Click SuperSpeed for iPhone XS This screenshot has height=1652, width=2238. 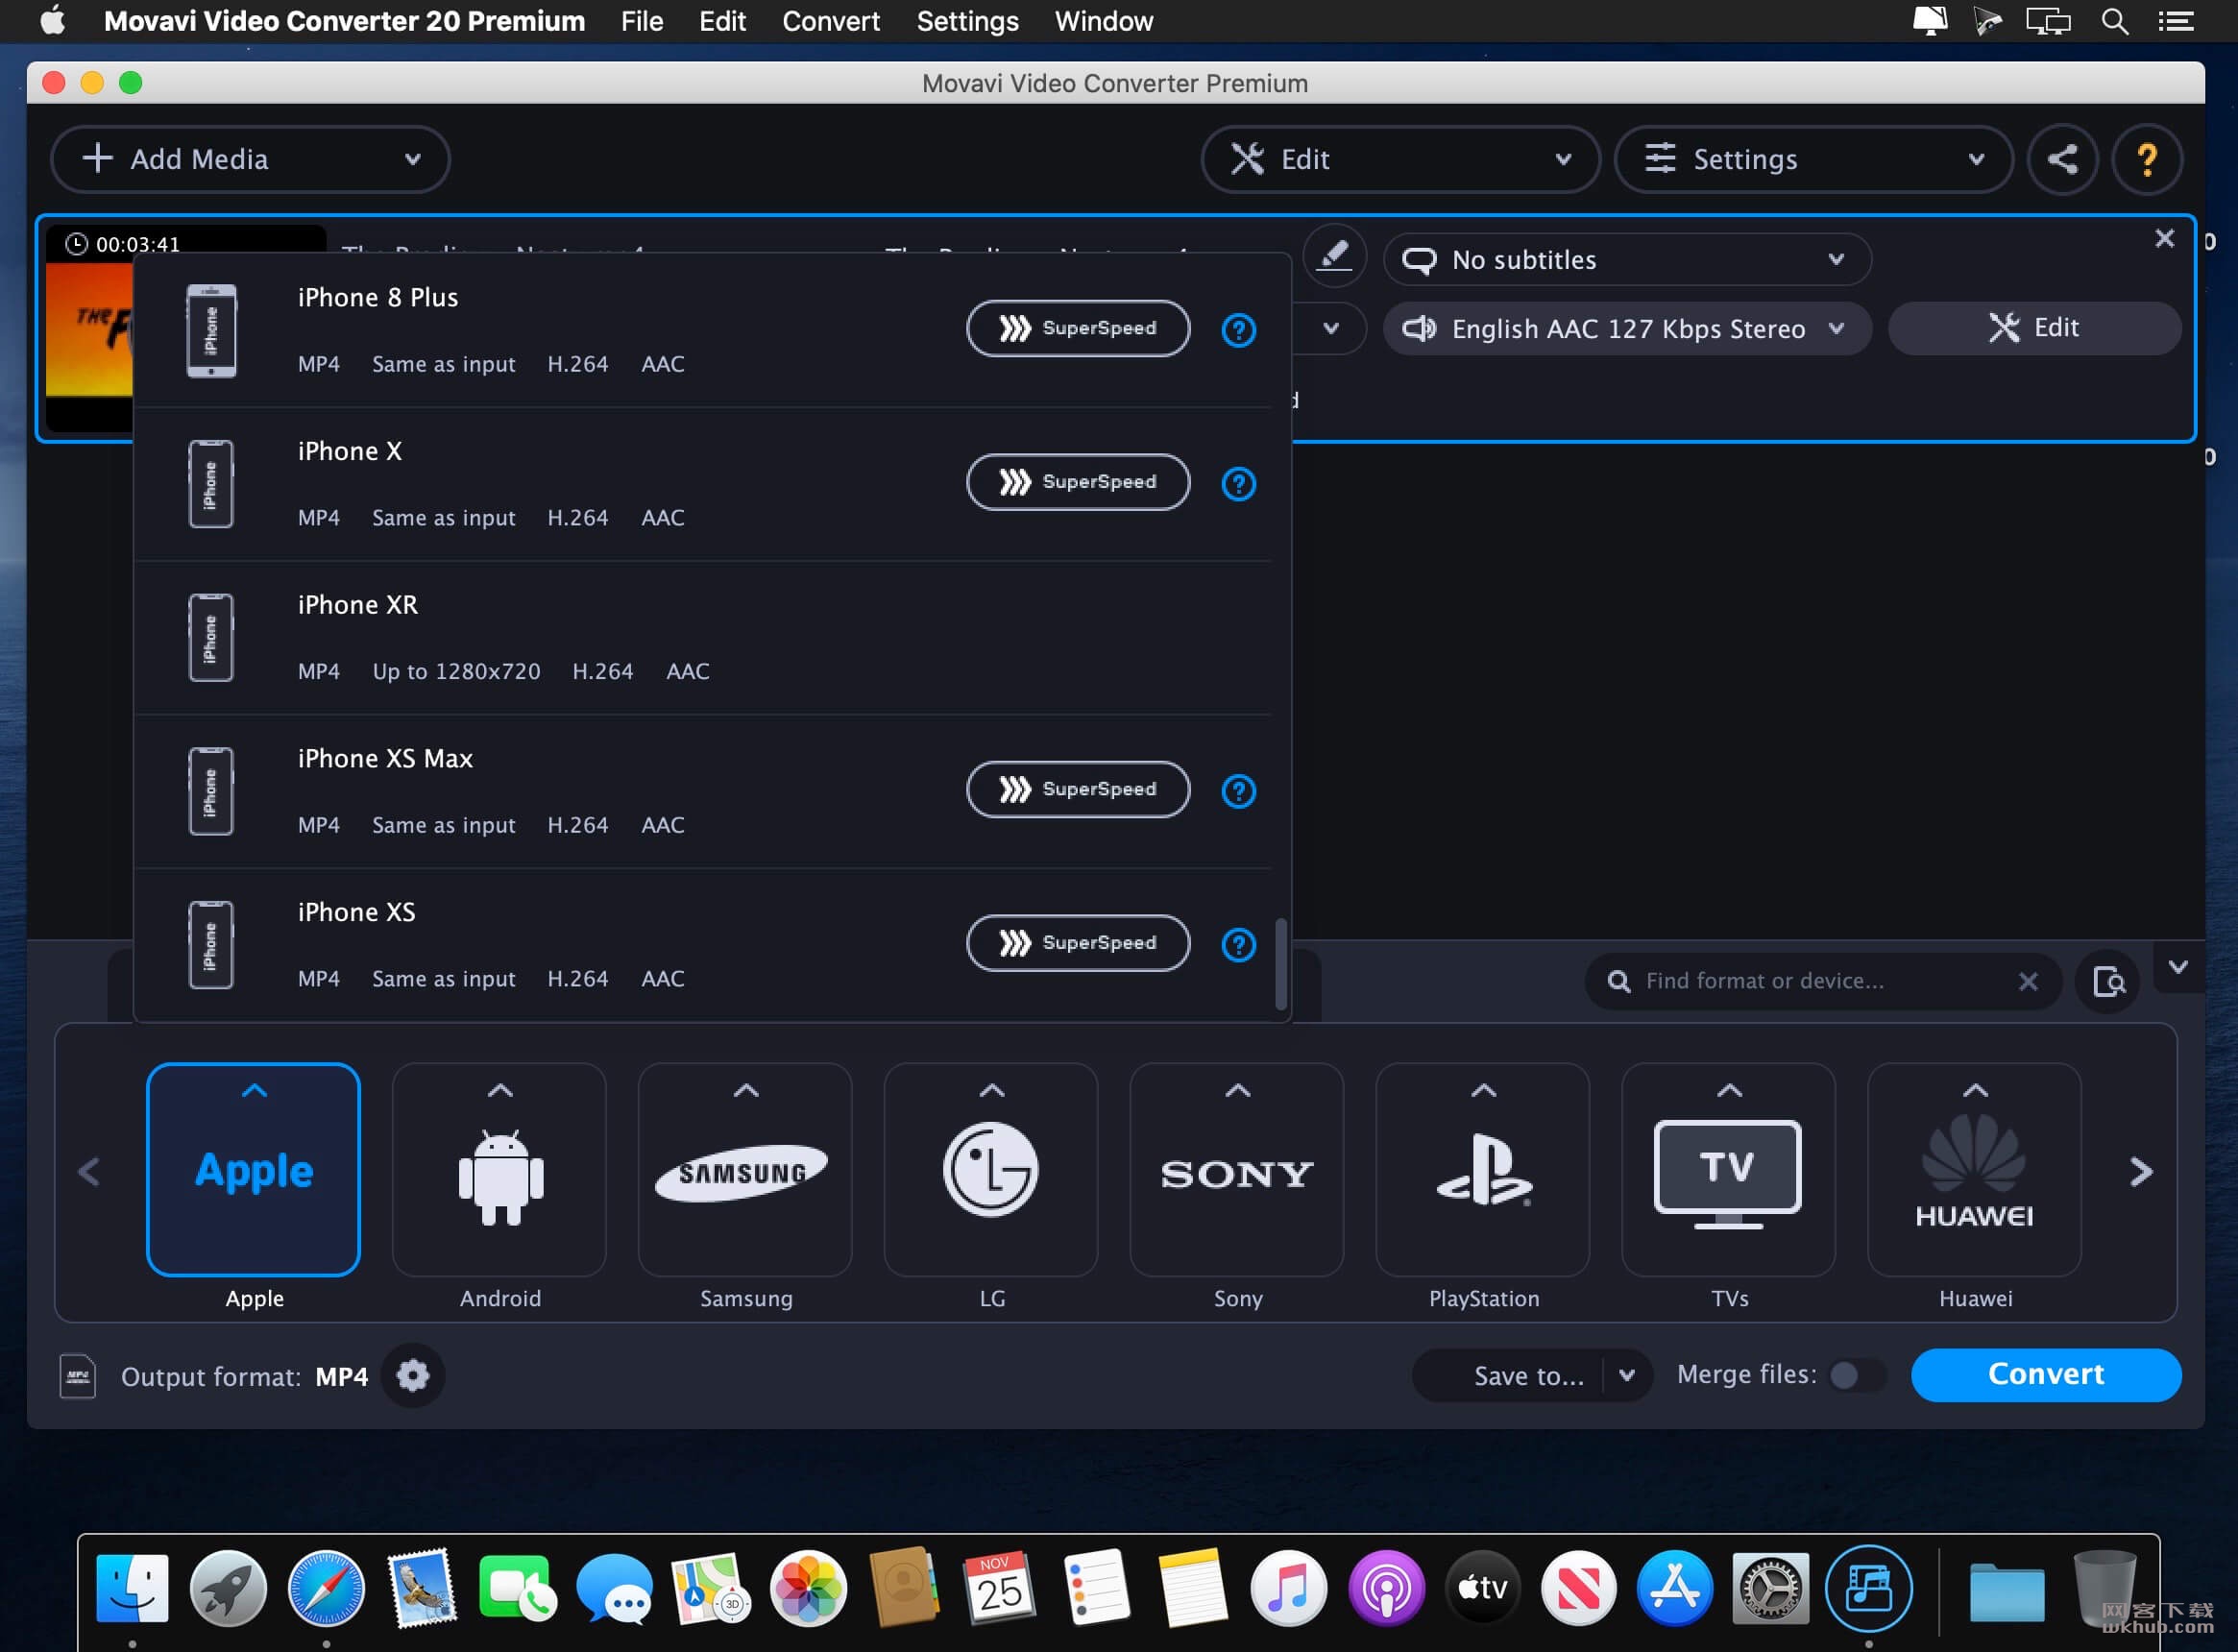1078,944
